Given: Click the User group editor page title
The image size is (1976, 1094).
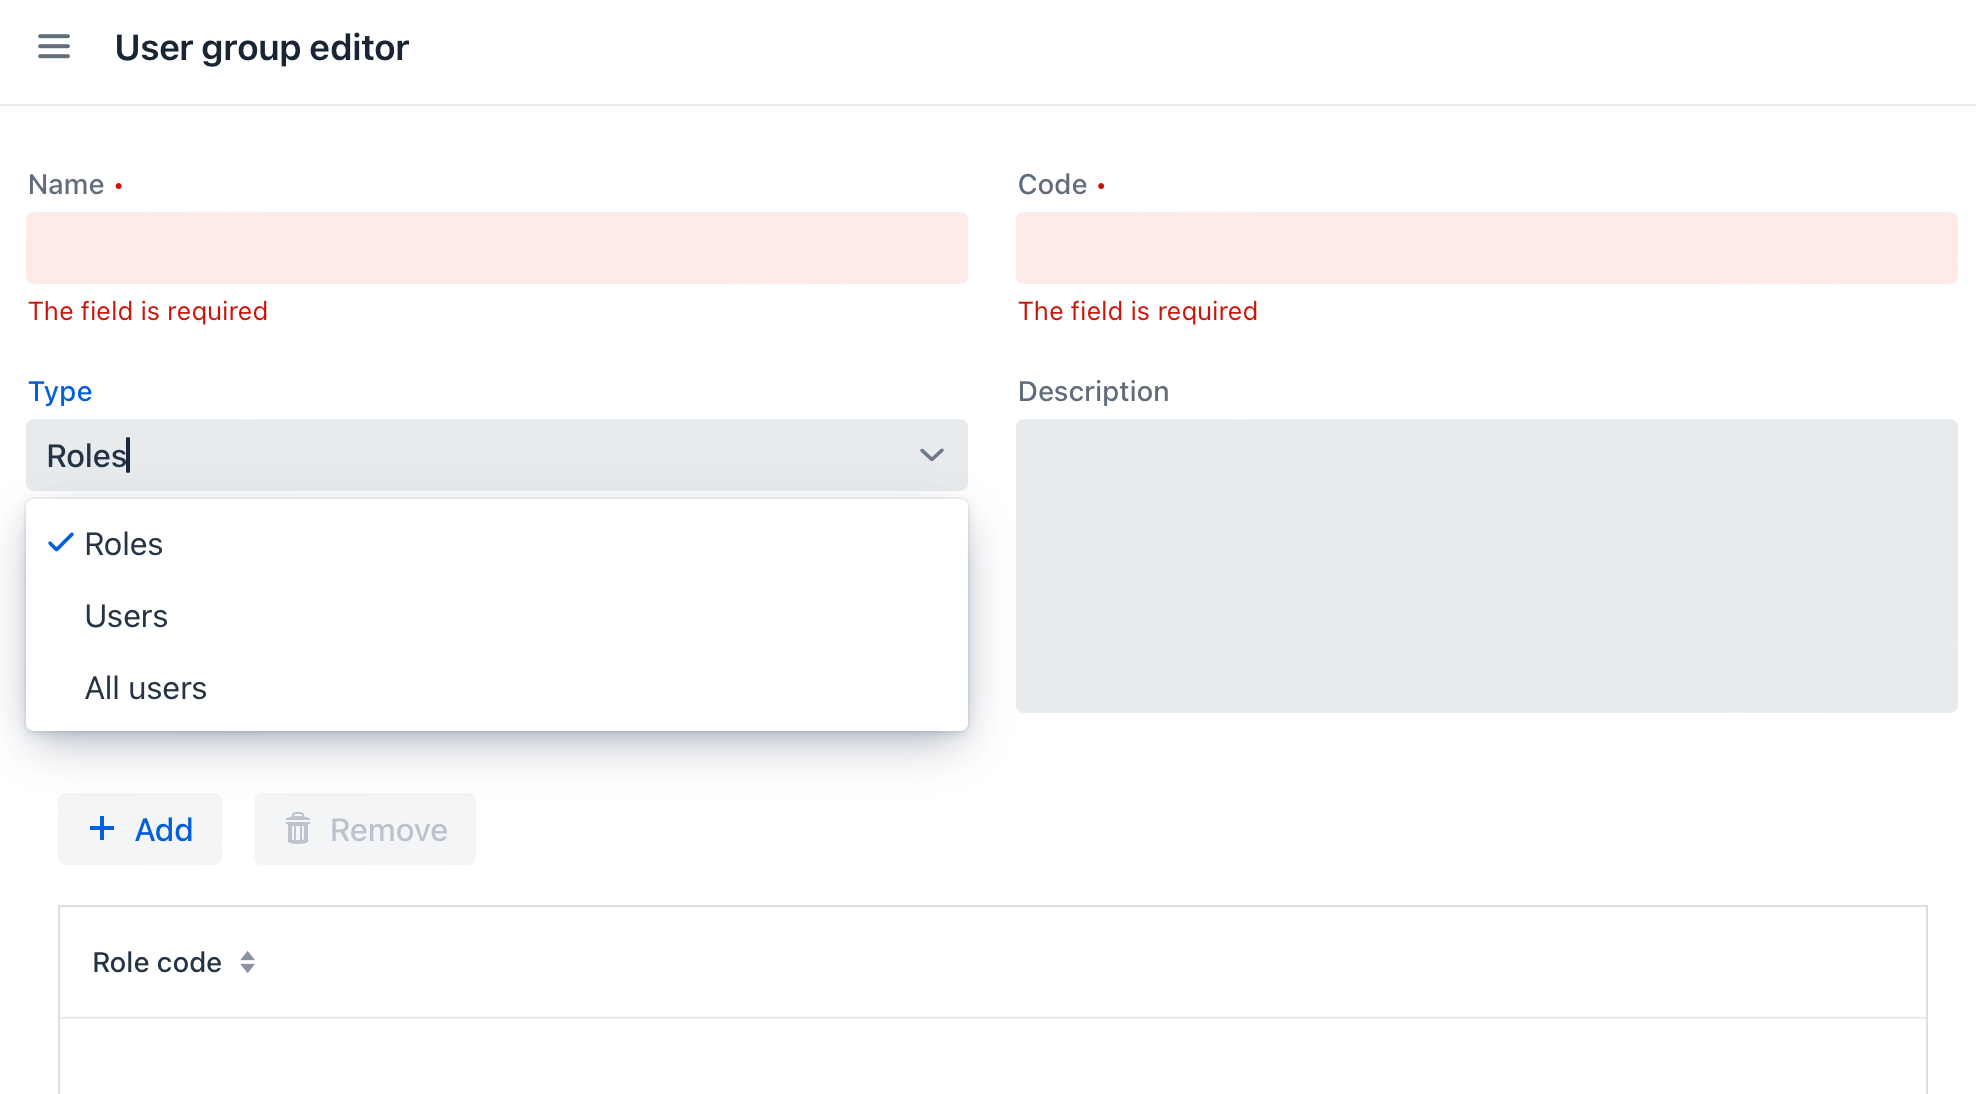Looking at the screenshot, I should [262, 46].
